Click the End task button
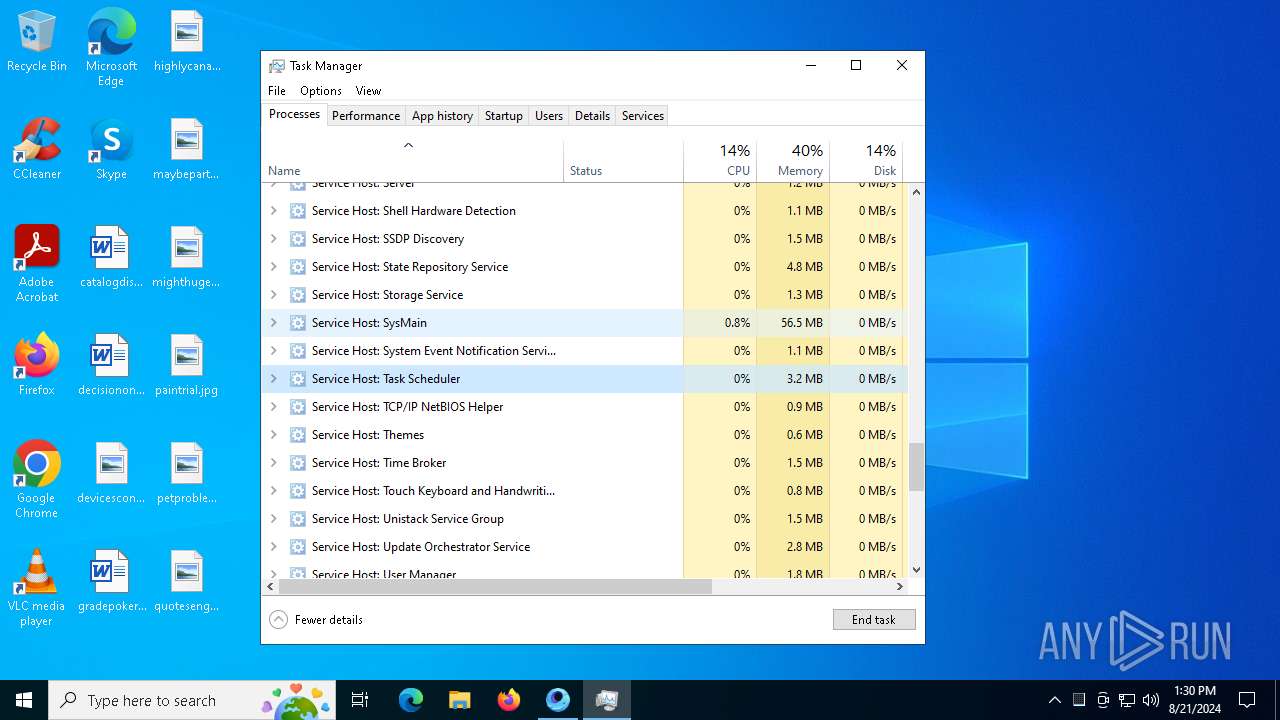The height and width of the screenshot is (720, 1280). [x=874, y=620]
